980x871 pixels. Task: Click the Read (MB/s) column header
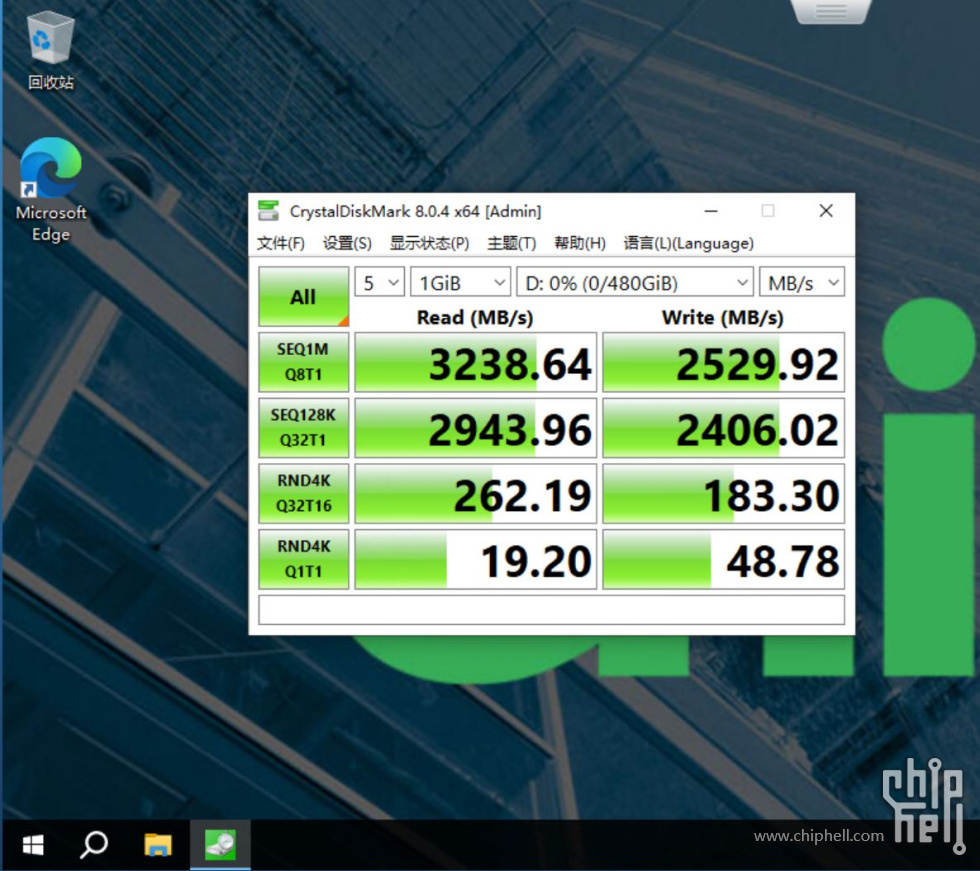point(475,317)
